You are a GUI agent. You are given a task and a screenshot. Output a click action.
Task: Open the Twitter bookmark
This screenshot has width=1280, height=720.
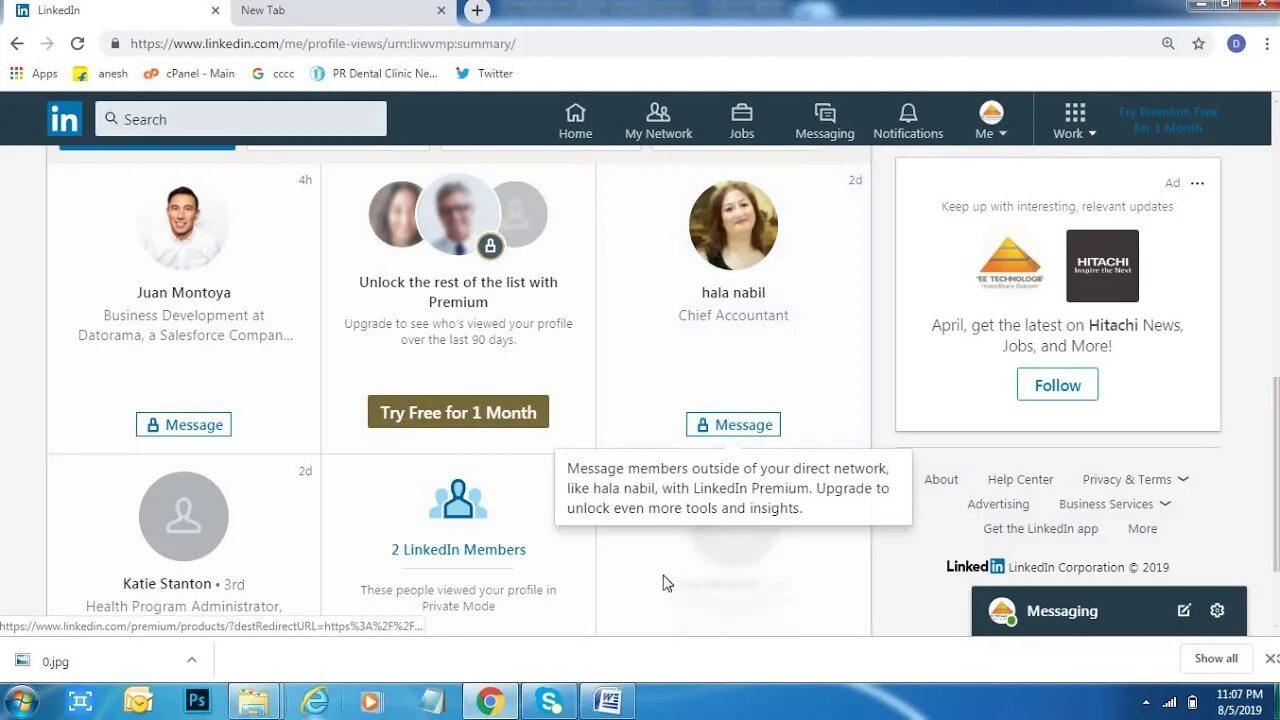point(484,73)
